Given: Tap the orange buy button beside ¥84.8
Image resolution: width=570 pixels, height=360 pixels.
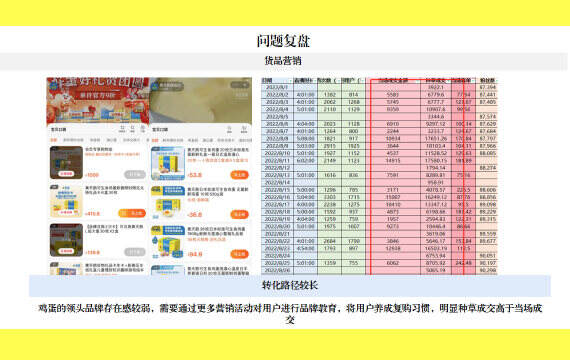Looking at the screenshot, I should [x=240, y=254].
